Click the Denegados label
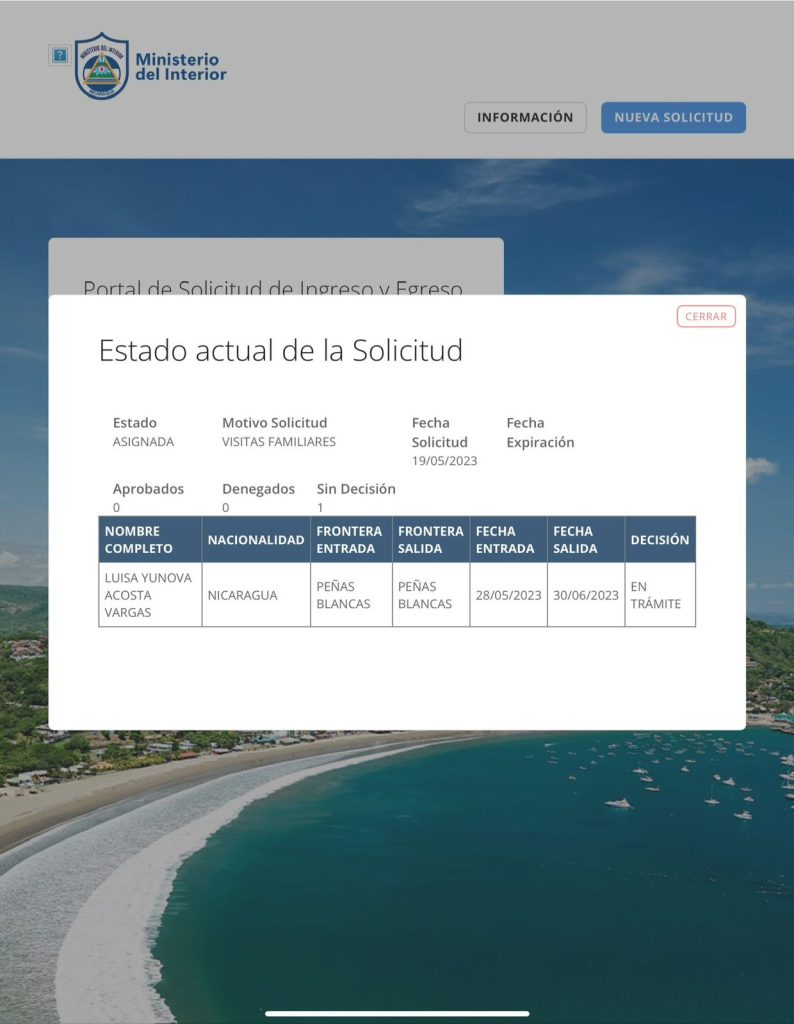Viewport: 794px width, 1024px height. tap(259, 488)
